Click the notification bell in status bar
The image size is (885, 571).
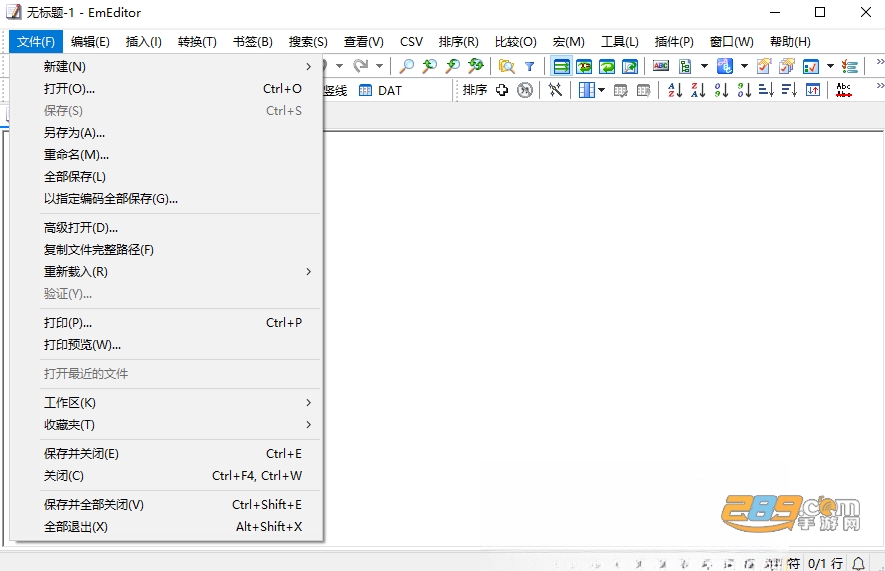click(858, 563)
